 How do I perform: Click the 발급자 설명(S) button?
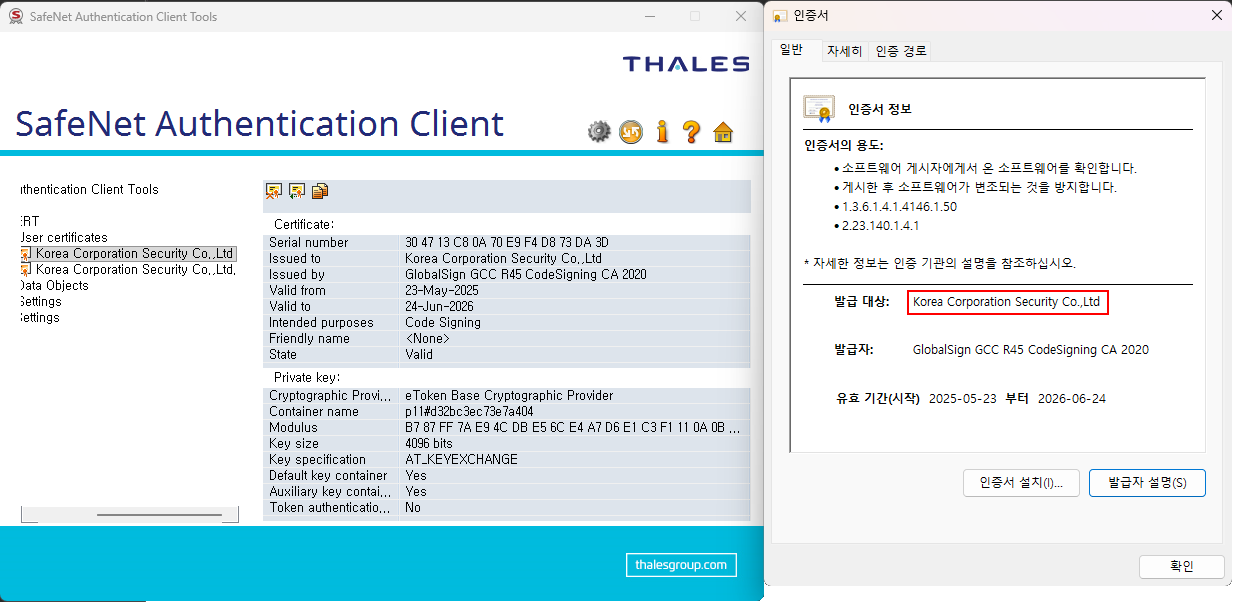tap(1146, 483)
